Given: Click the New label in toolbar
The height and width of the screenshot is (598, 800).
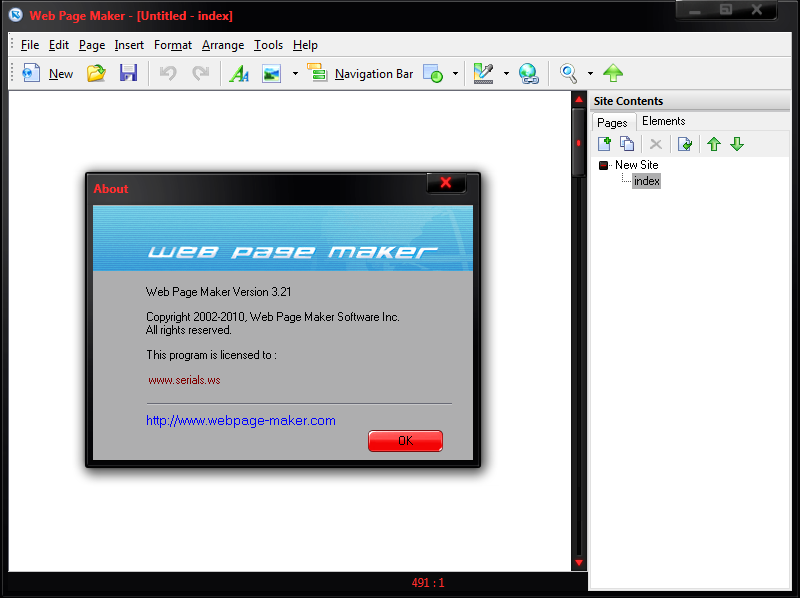Looking at the screenshot, I should [61, 74].
